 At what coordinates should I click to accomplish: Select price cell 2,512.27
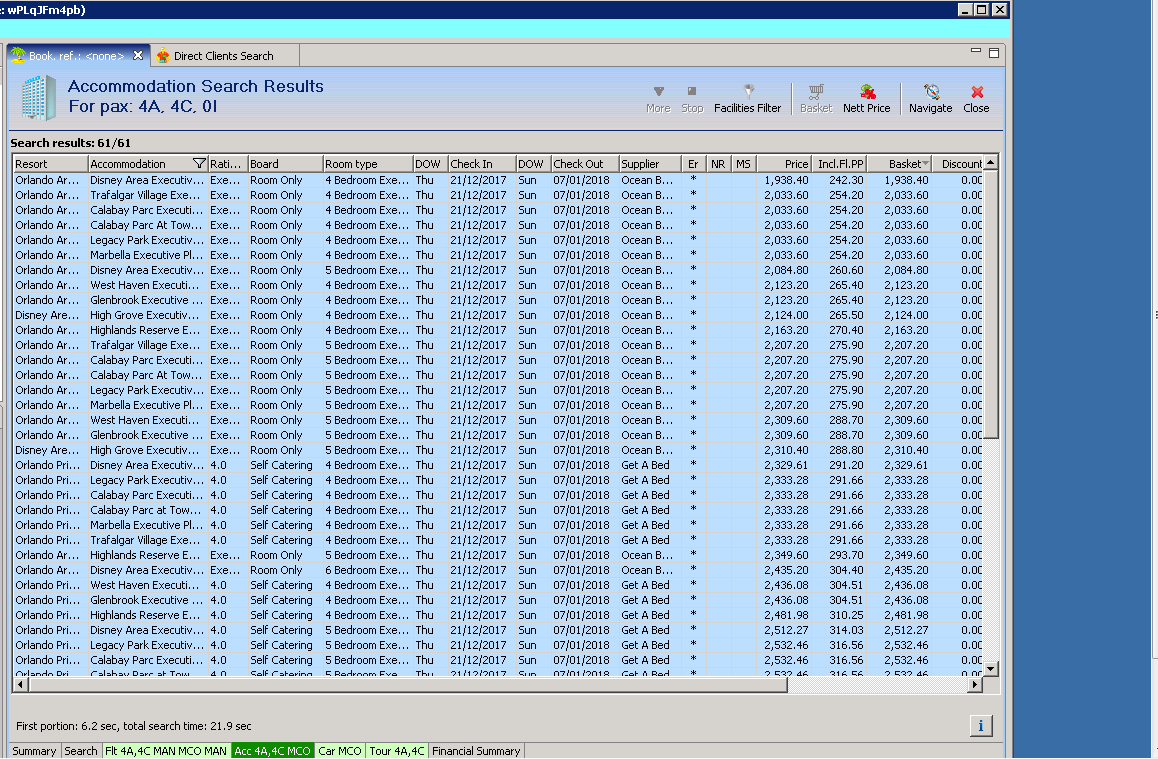[x=784, y=630]
